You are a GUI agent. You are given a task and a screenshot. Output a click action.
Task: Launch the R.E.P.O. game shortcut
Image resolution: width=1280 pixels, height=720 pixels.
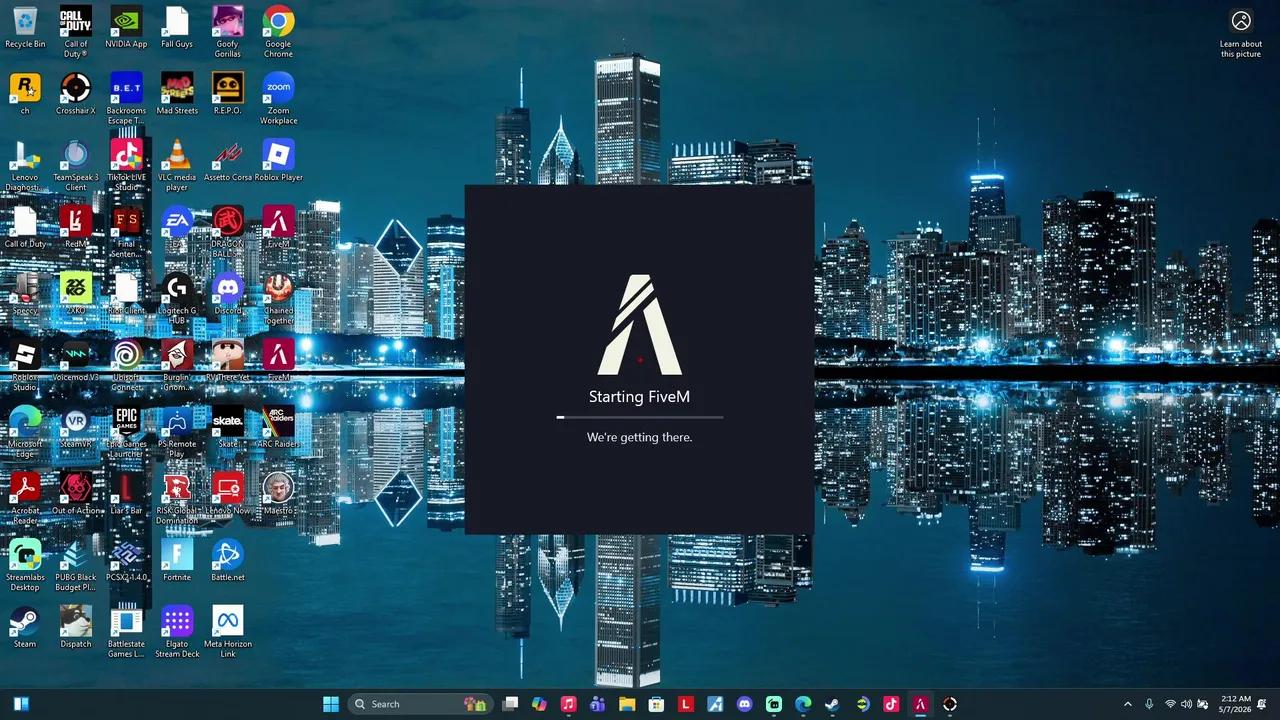click(227, 94)
